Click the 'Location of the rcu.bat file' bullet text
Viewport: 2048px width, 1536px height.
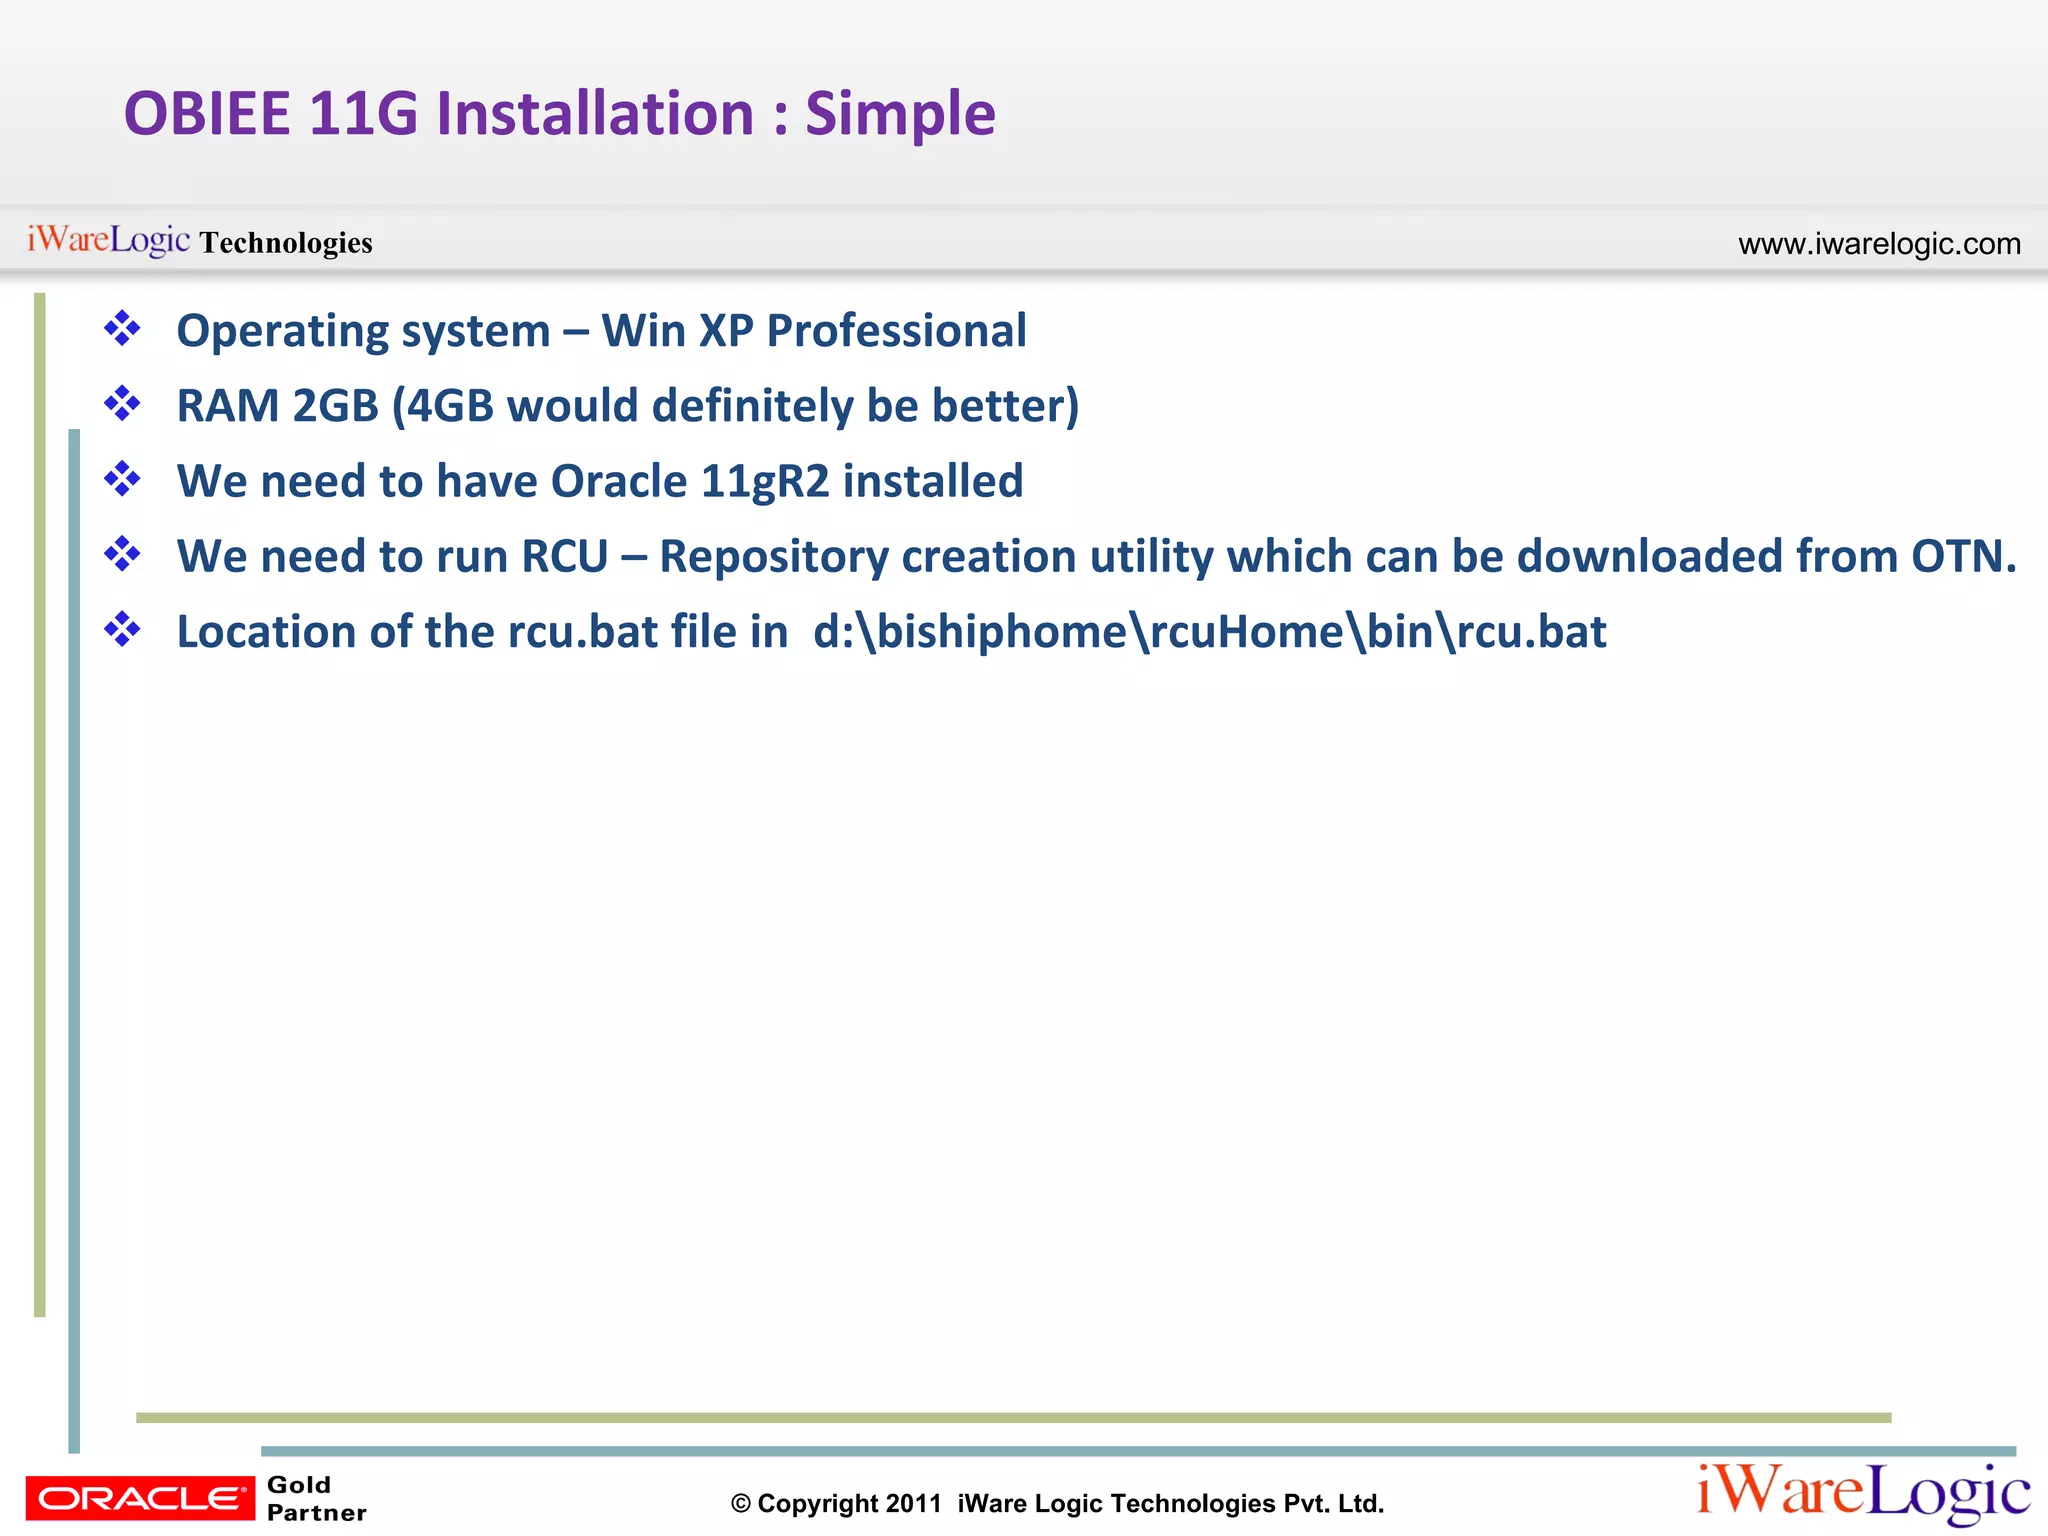[x=891, y=632]
